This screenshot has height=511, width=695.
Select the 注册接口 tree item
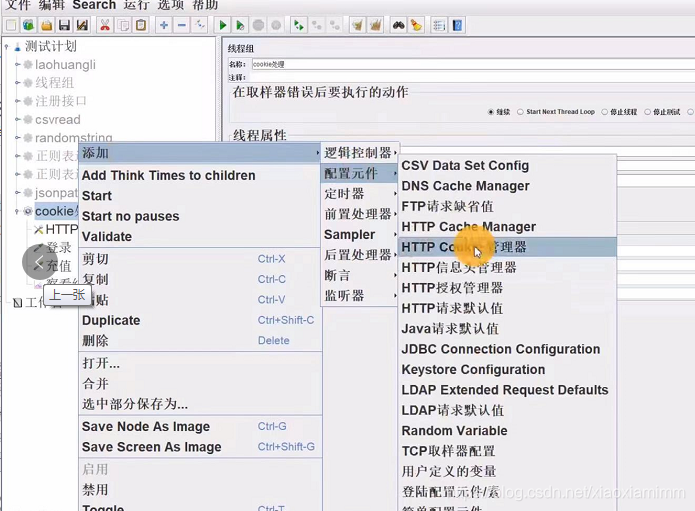point(61,101)
